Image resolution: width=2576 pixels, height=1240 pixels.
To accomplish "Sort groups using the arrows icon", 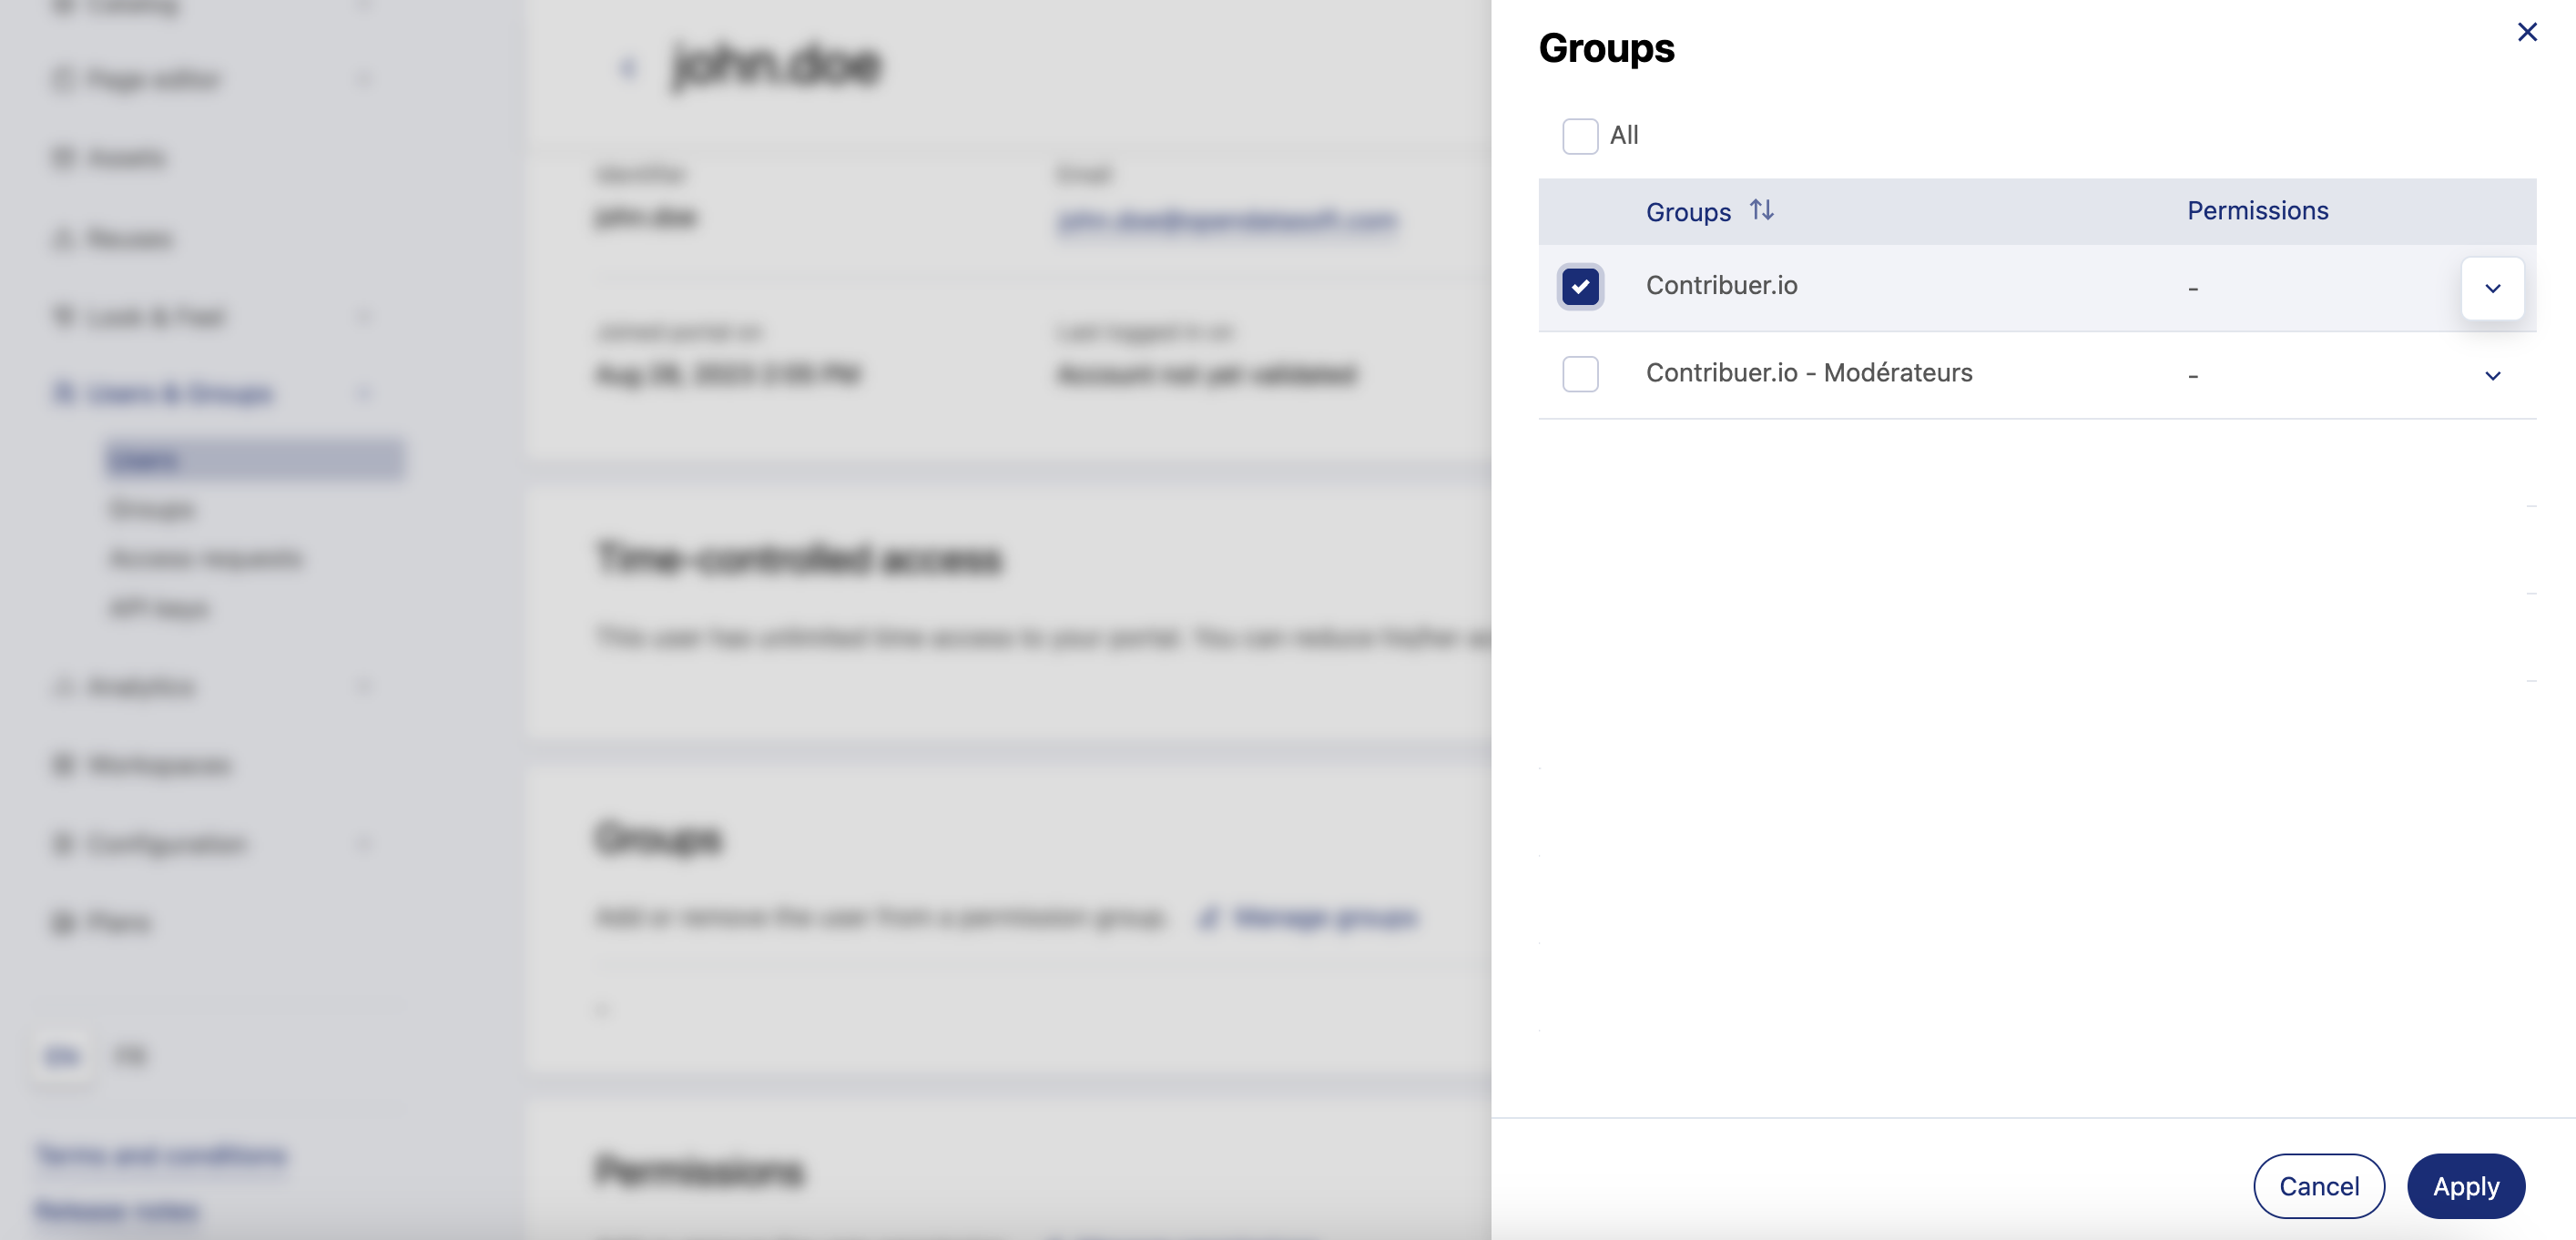I will (x=1761, y=211).
